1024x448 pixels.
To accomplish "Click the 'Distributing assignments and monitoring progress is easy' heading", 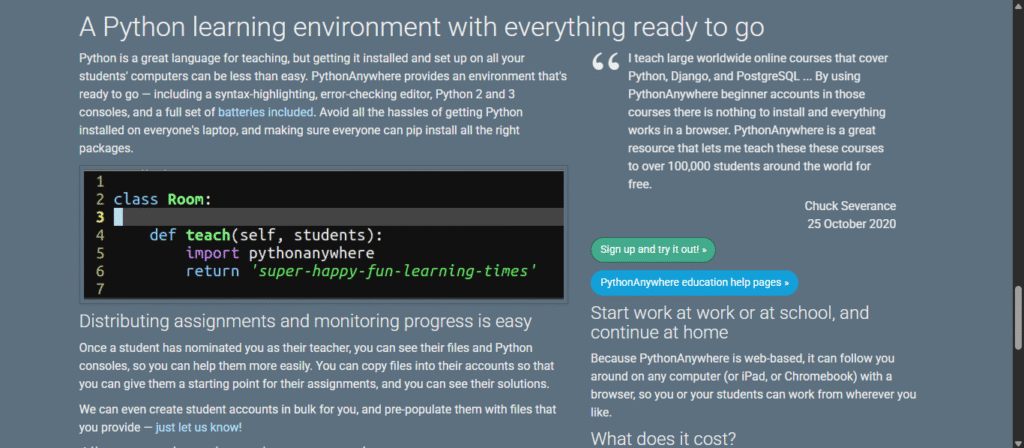I will point(305,321).
